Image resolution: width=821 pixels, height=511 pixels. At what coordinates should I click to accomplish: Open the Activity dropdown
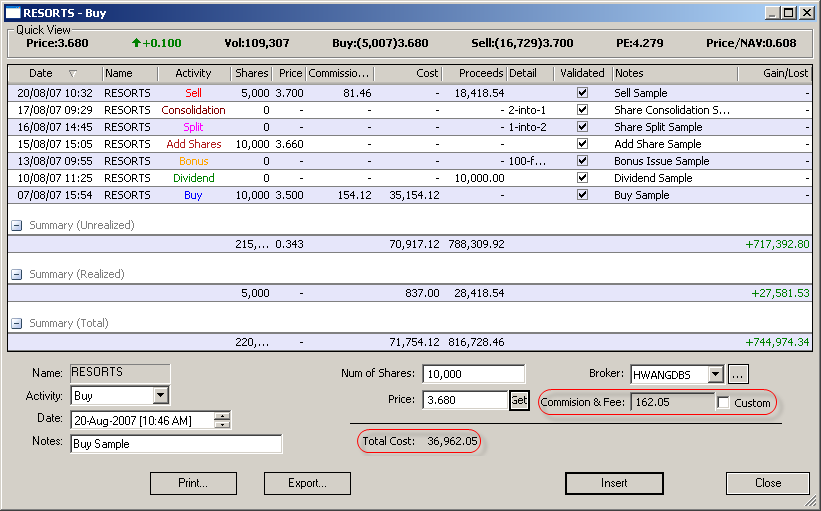pyautogui.click(x=161, y=395)
